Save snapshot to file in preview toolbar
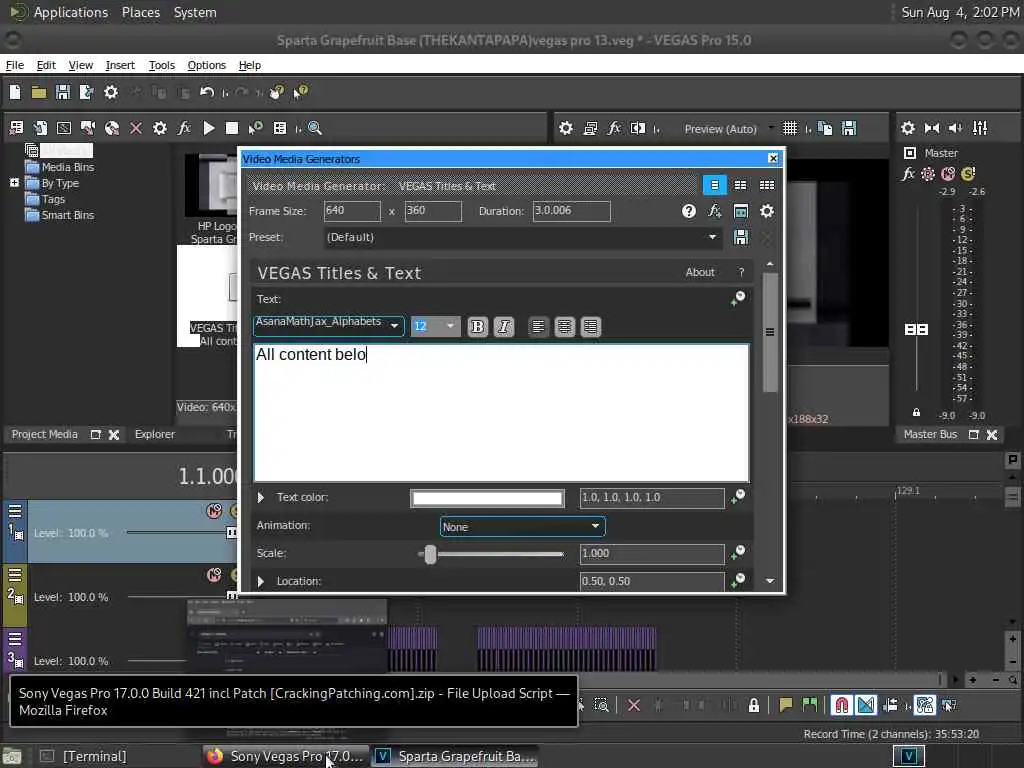1024x768 pixels. tap(848, 129)
